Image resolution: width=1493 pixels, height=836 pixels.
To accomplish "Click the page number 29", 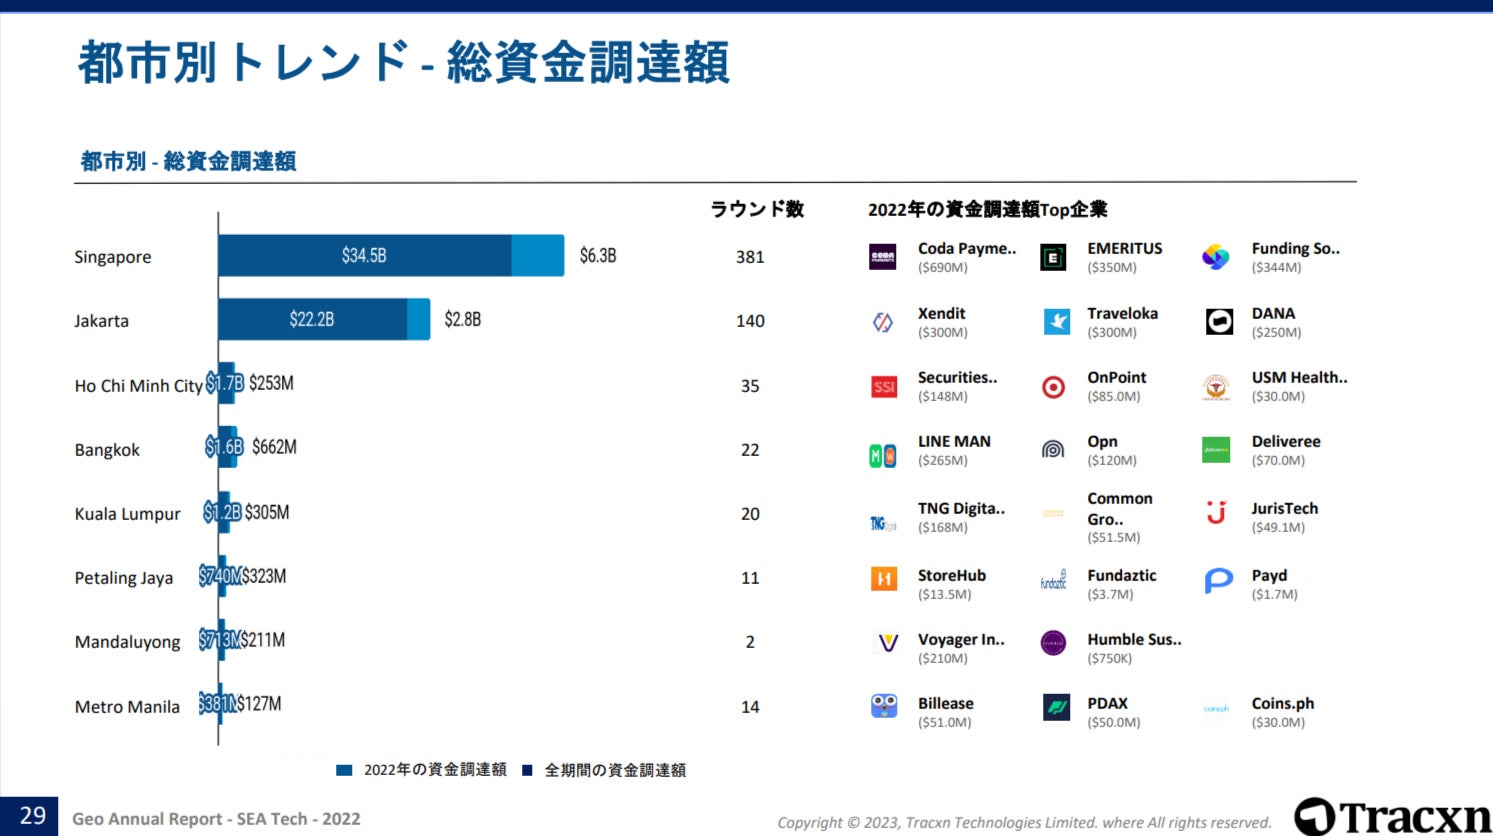I will tap(33, 816).
